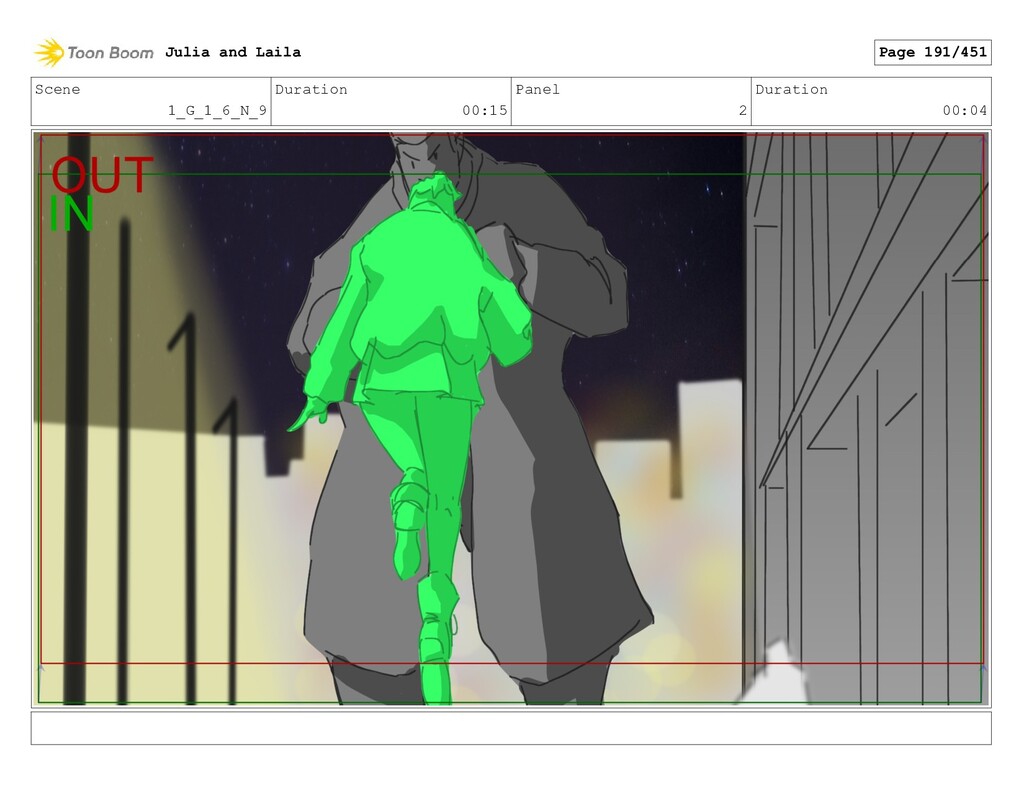Click the storyboard panel image
The image size is (1024, 791).
pyautogui.click(x=511, y=419)
